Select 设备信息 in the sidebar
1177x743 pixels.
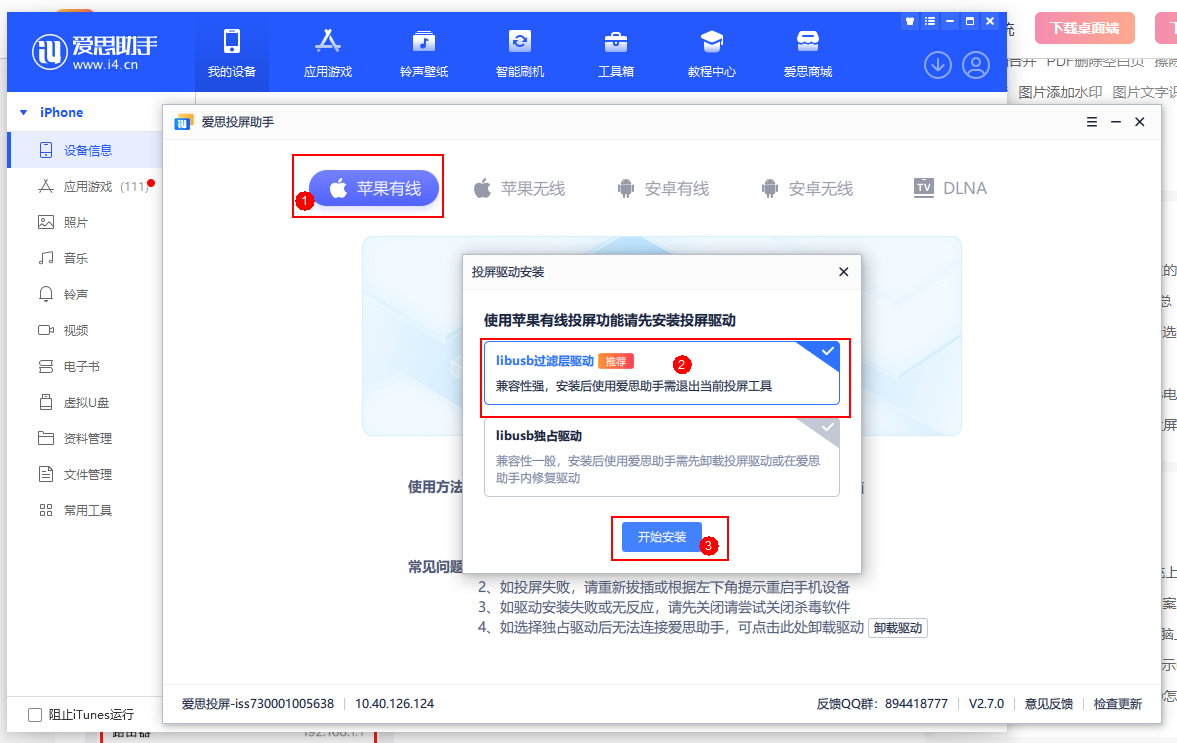[x=84, y=150]
